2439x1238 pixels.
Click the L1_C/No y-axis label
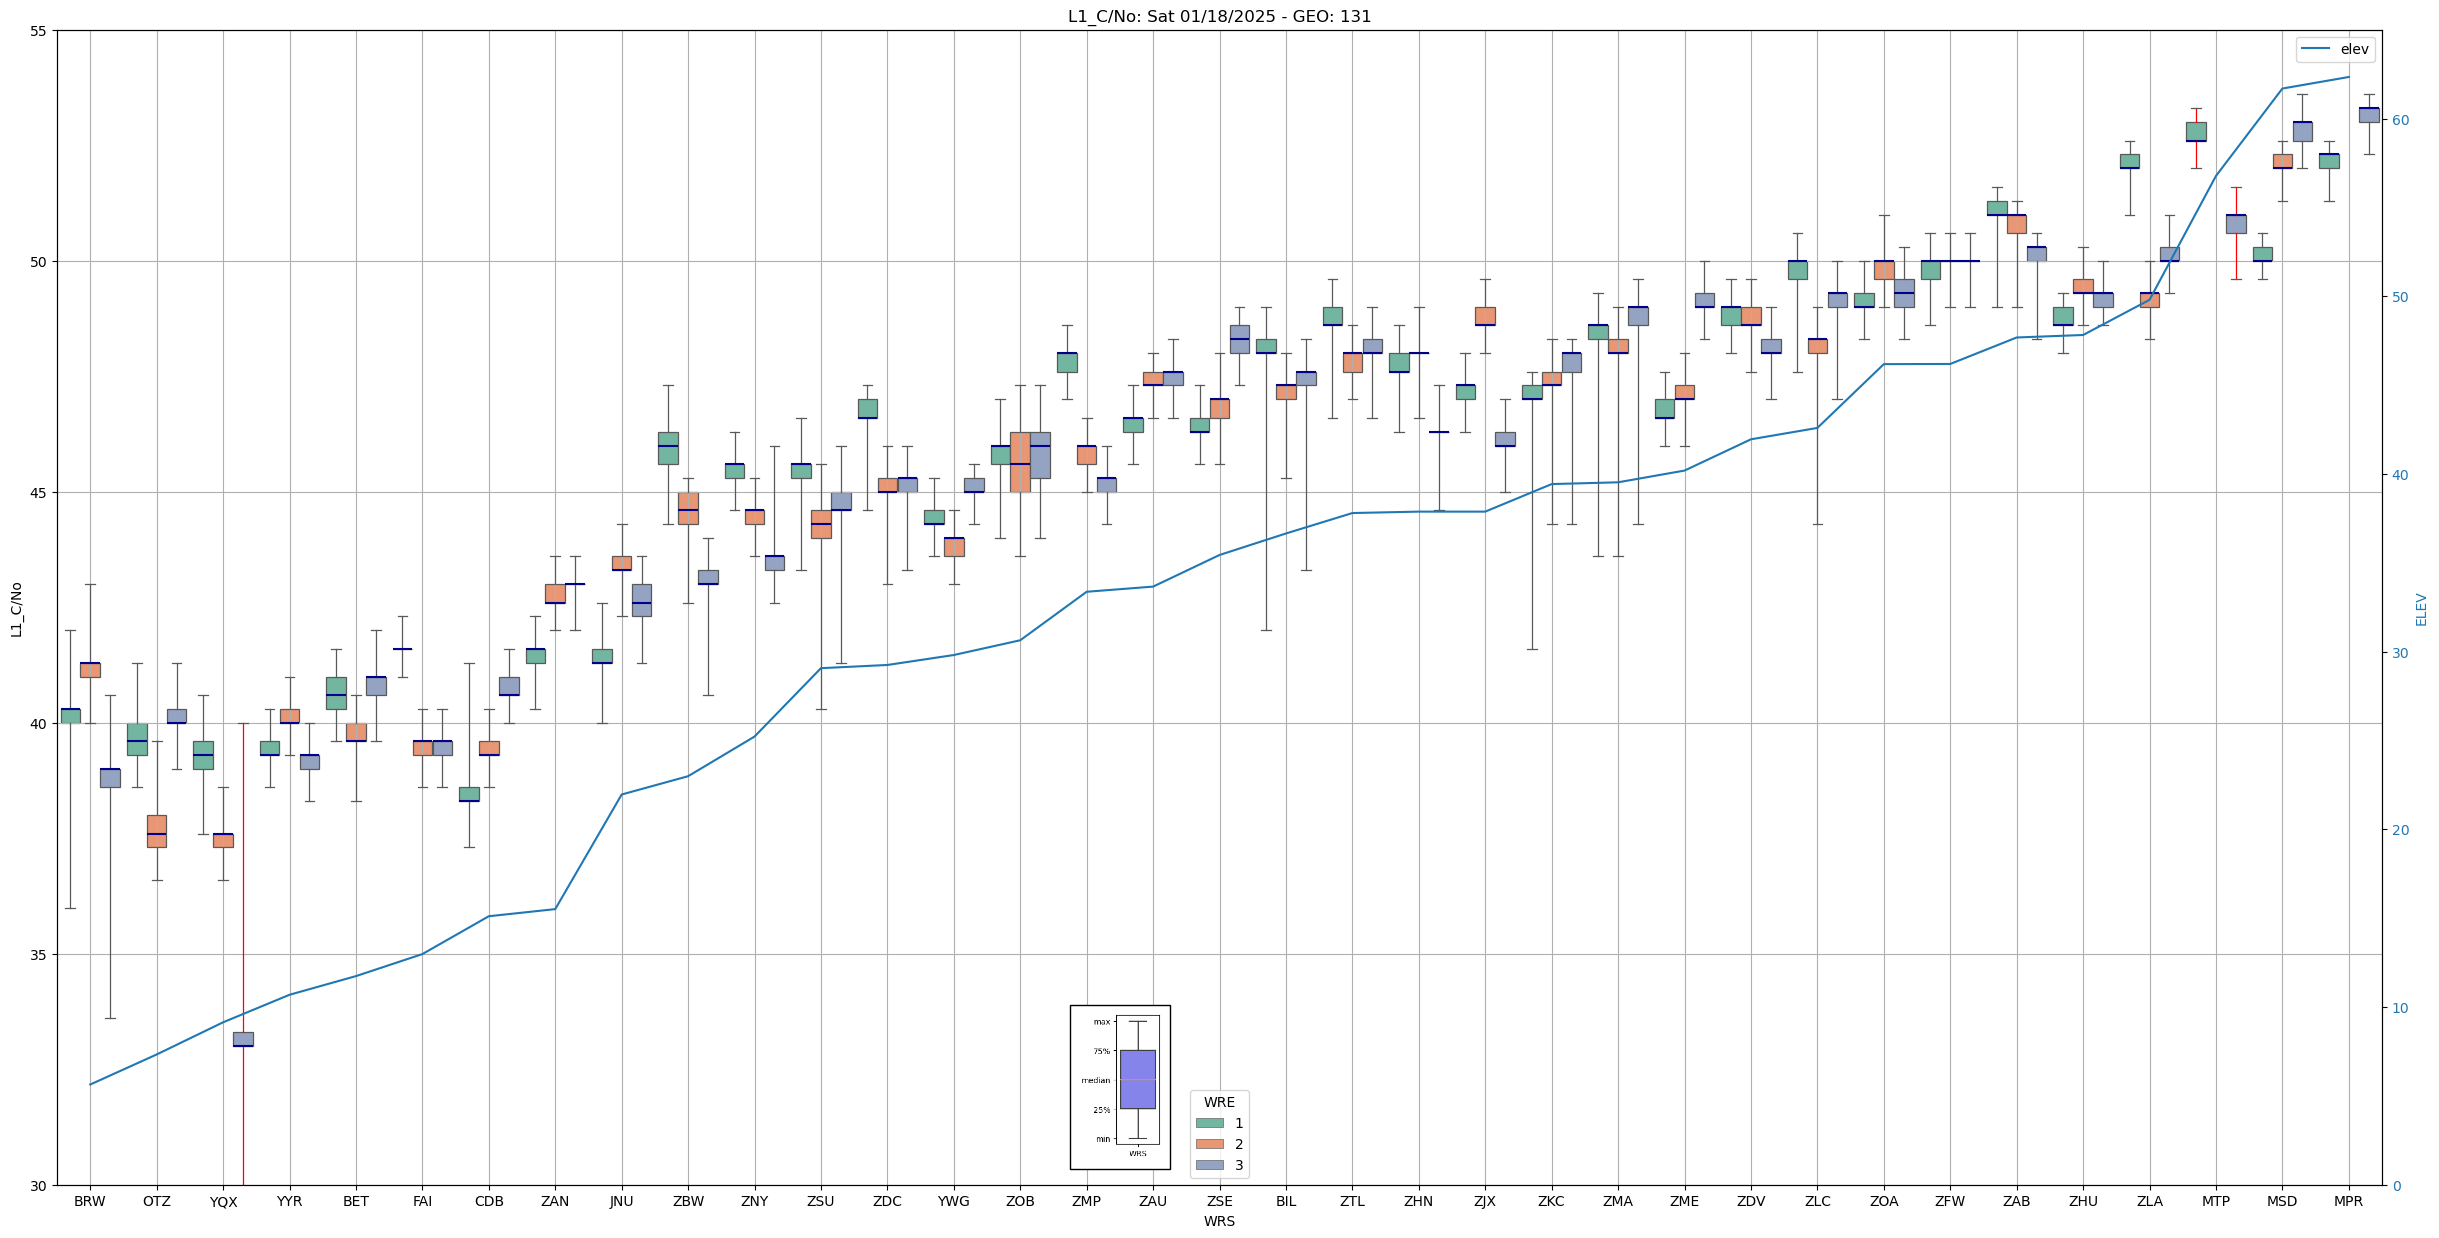tap(16, 609)
